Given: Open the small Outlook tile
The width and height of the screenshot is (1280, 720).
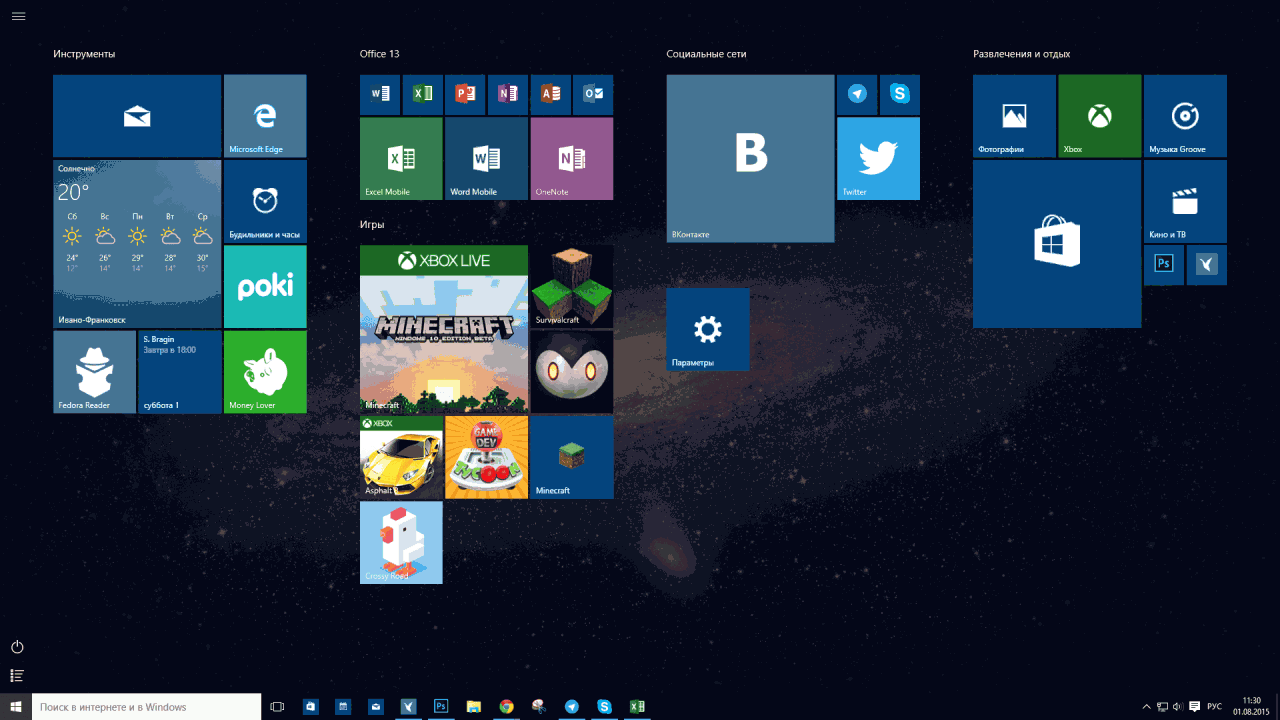Looking at the screenshot, I should coord(593,94).
